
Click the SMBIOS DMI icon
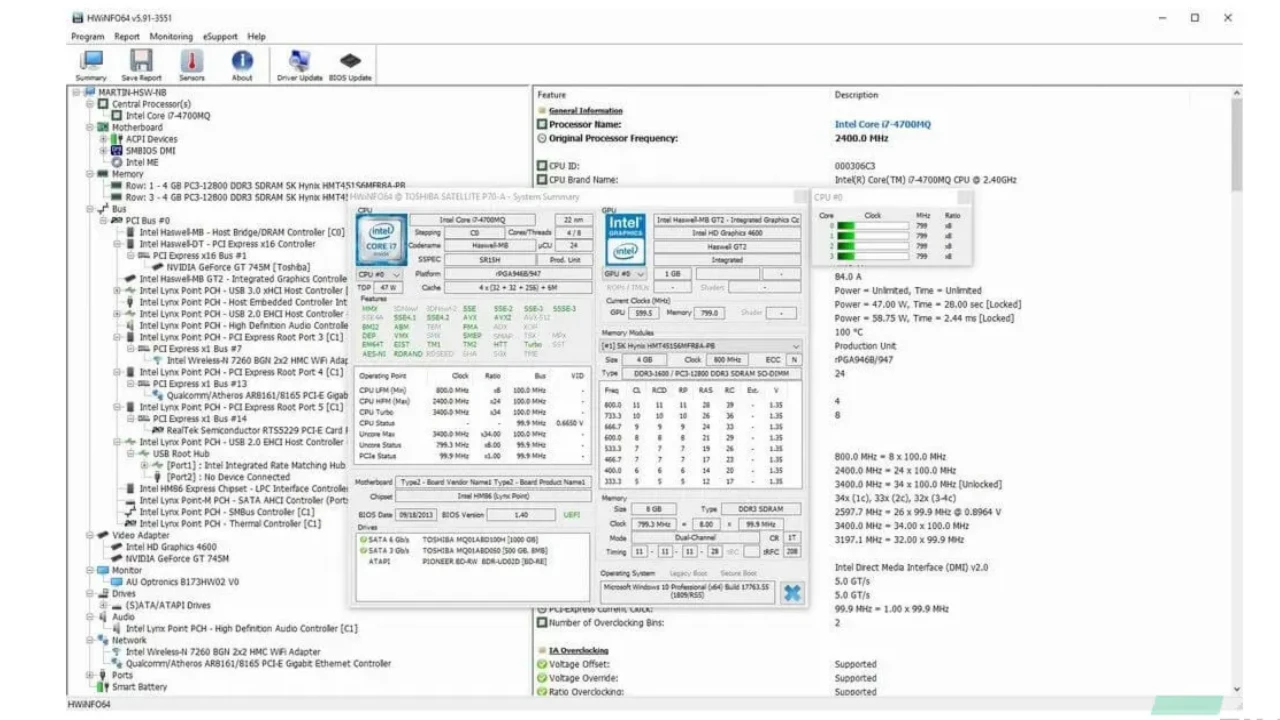(x=117, y=151)
